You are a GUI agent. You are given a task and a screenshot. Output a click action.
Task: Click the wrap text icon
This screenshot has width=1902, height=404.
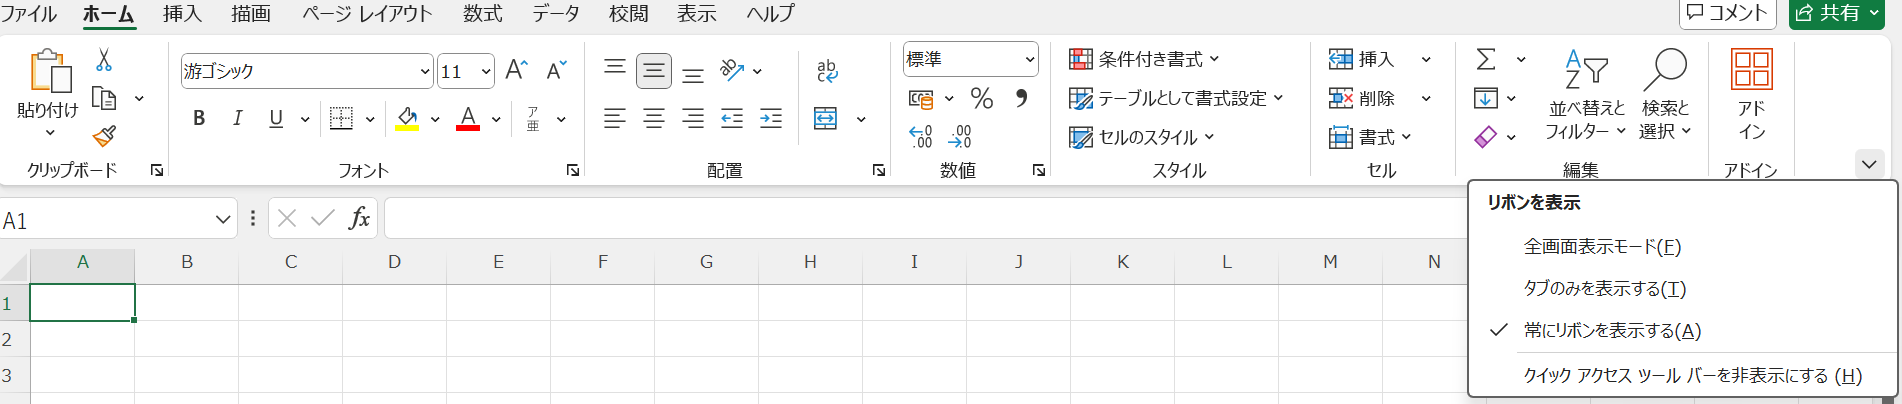click(827, 70)
